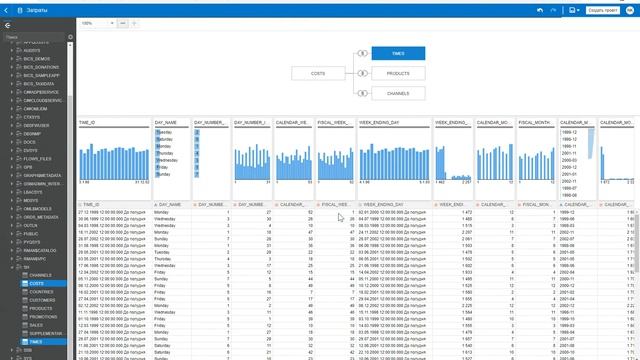Expand the BICS_DEMOS schema
The image size is (640, 360).
pyautogui.click(x=11, y=59)
